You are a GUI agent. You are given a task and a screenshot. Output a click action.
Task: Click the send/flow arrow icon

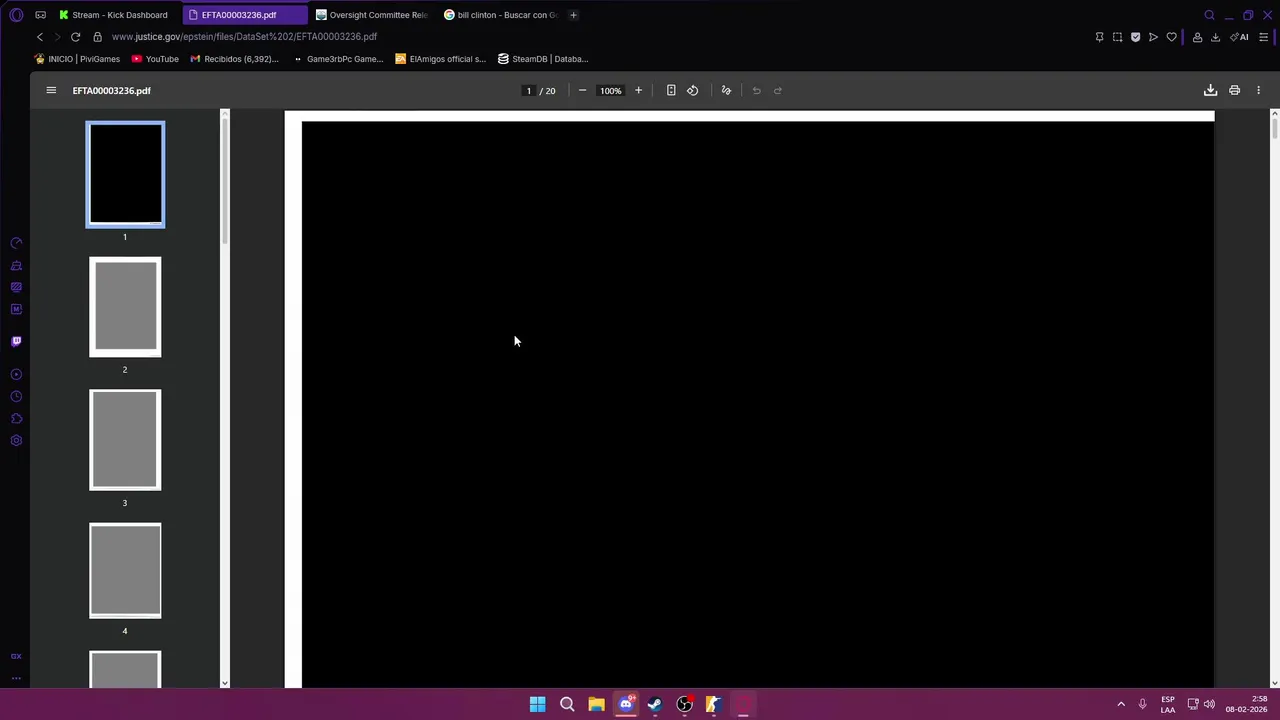coord(1153,37)
